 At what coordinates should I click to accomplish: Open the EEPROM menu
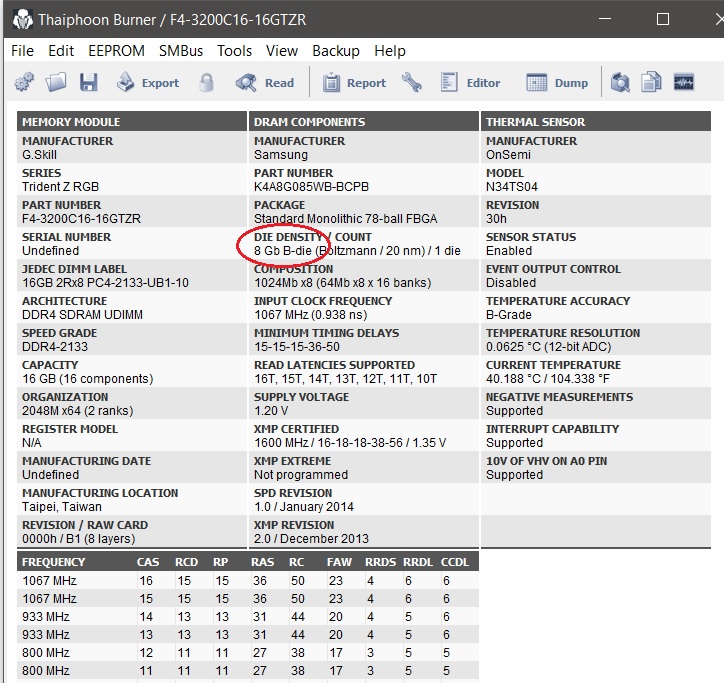point(116,50)
